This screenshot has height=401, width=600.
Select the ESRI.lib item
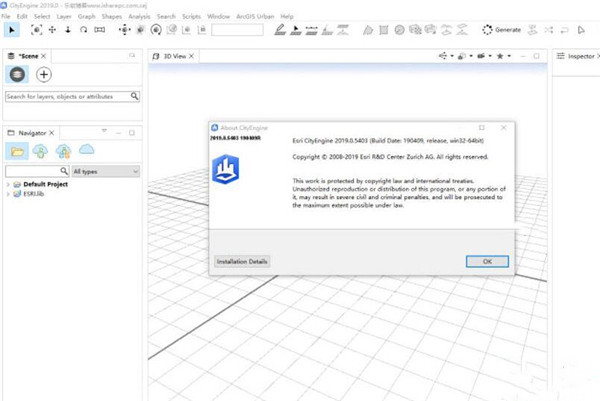(34, 194)
